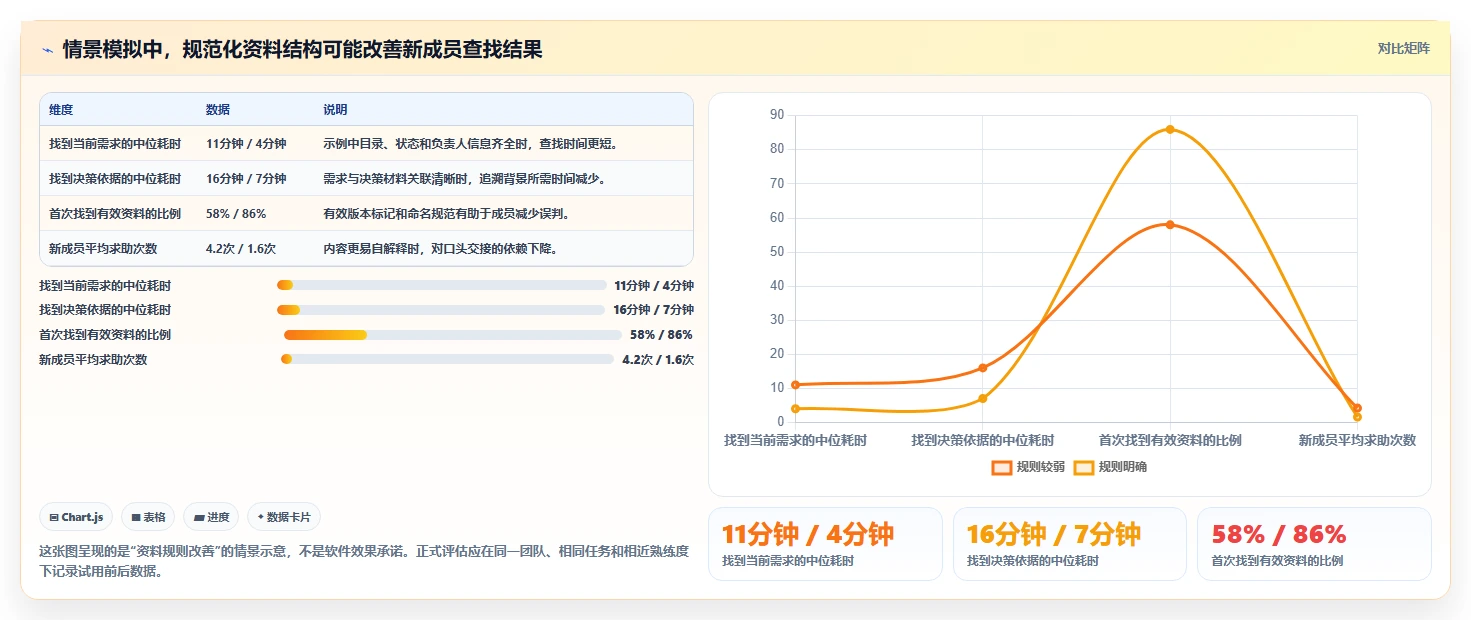1471x620 pixels.
Task: Click the note starting 示例中目录、状态和负责人
Action: point(471,144)
